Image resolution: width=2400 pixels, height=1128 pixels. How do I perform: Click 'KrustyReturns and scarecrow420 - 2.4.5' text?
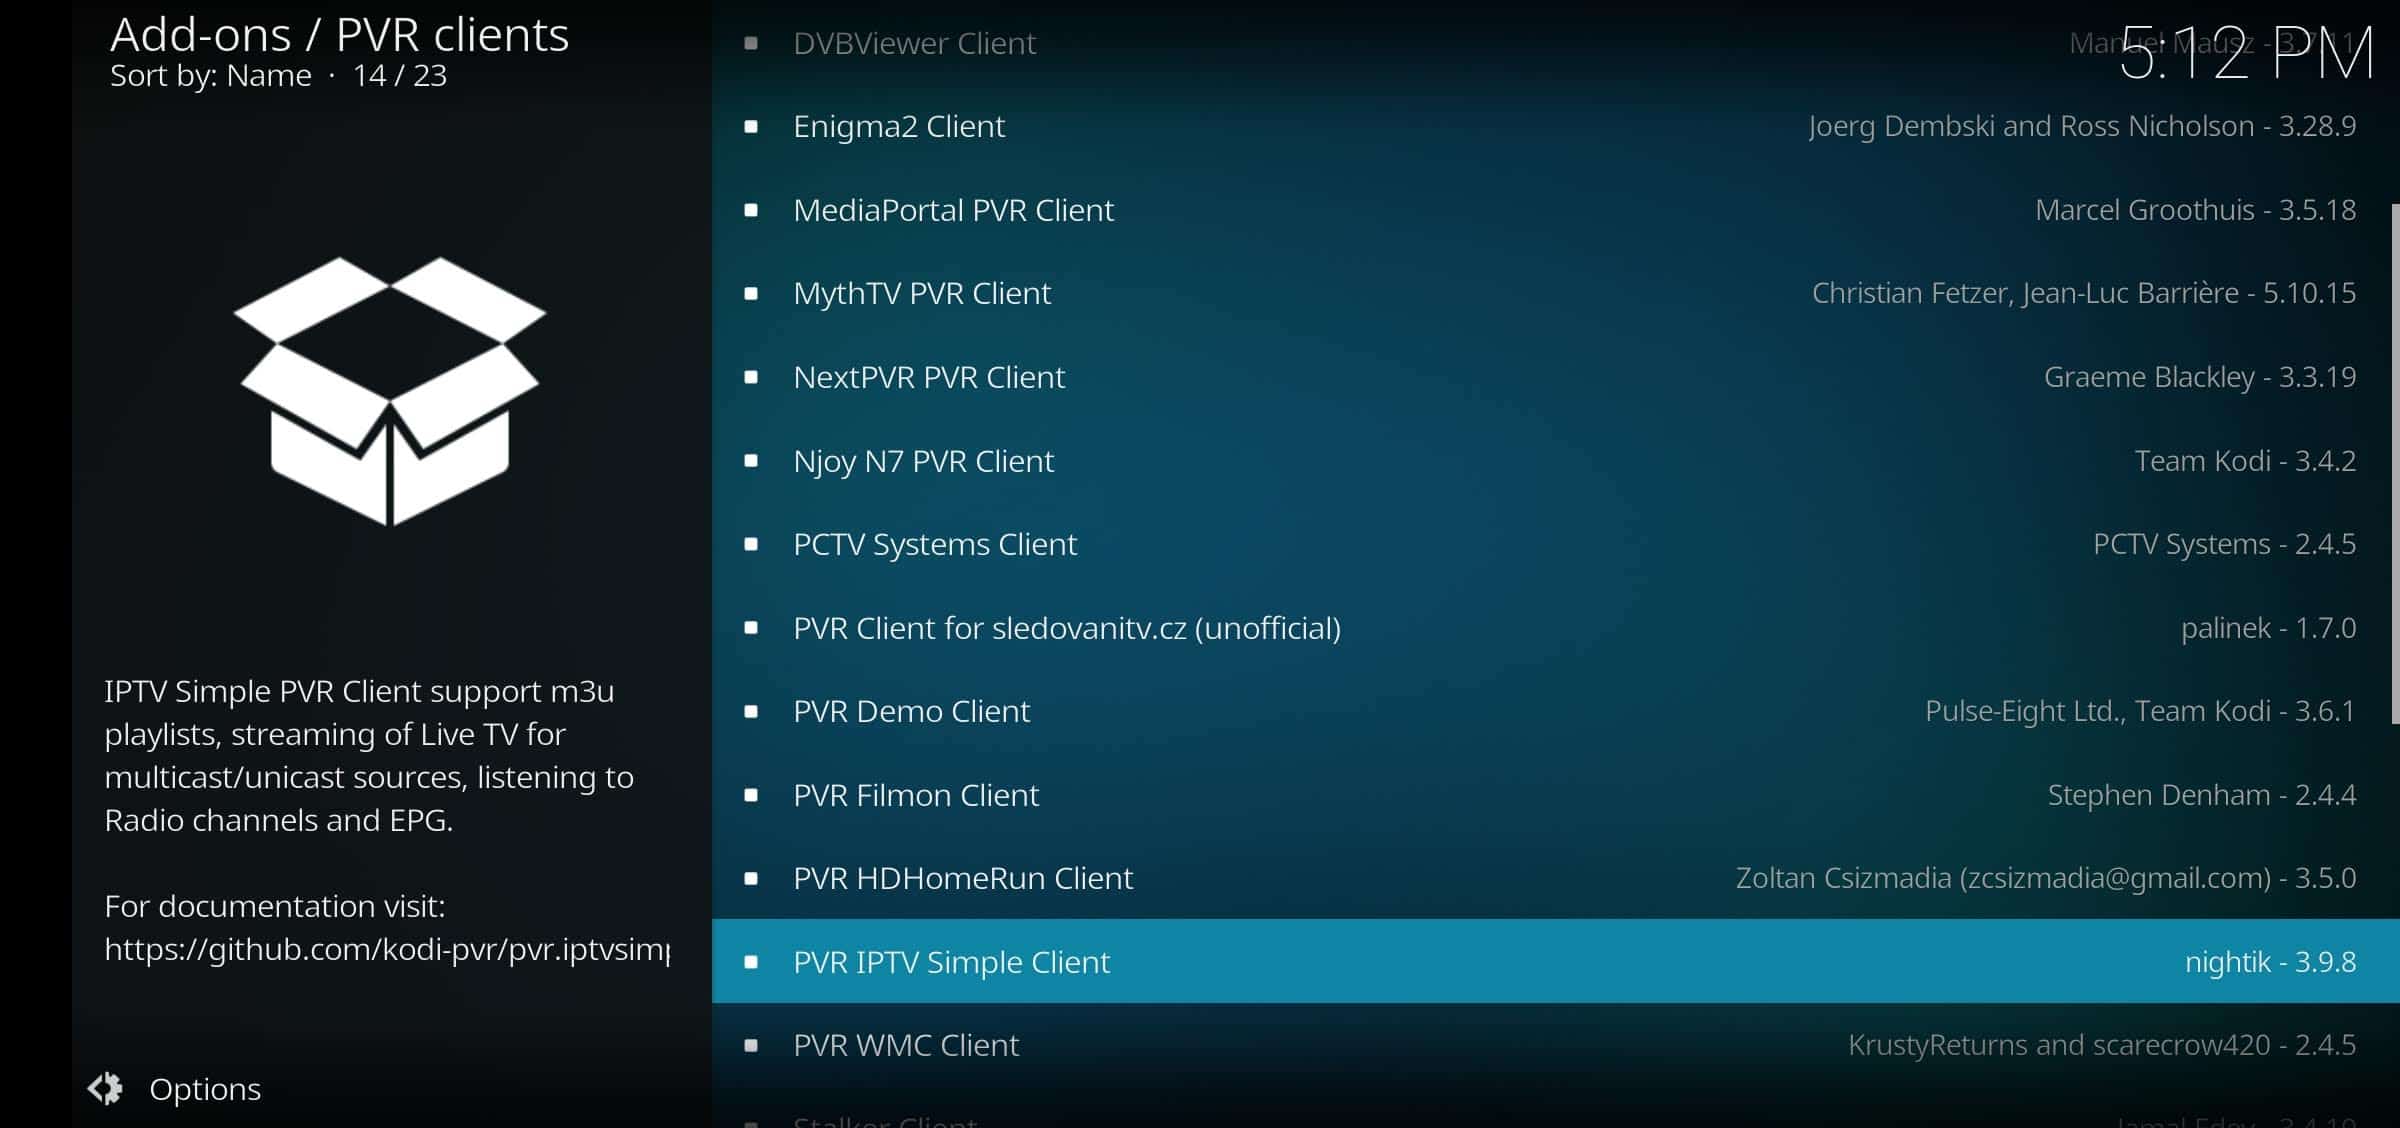click(x=2102, y=1045)
